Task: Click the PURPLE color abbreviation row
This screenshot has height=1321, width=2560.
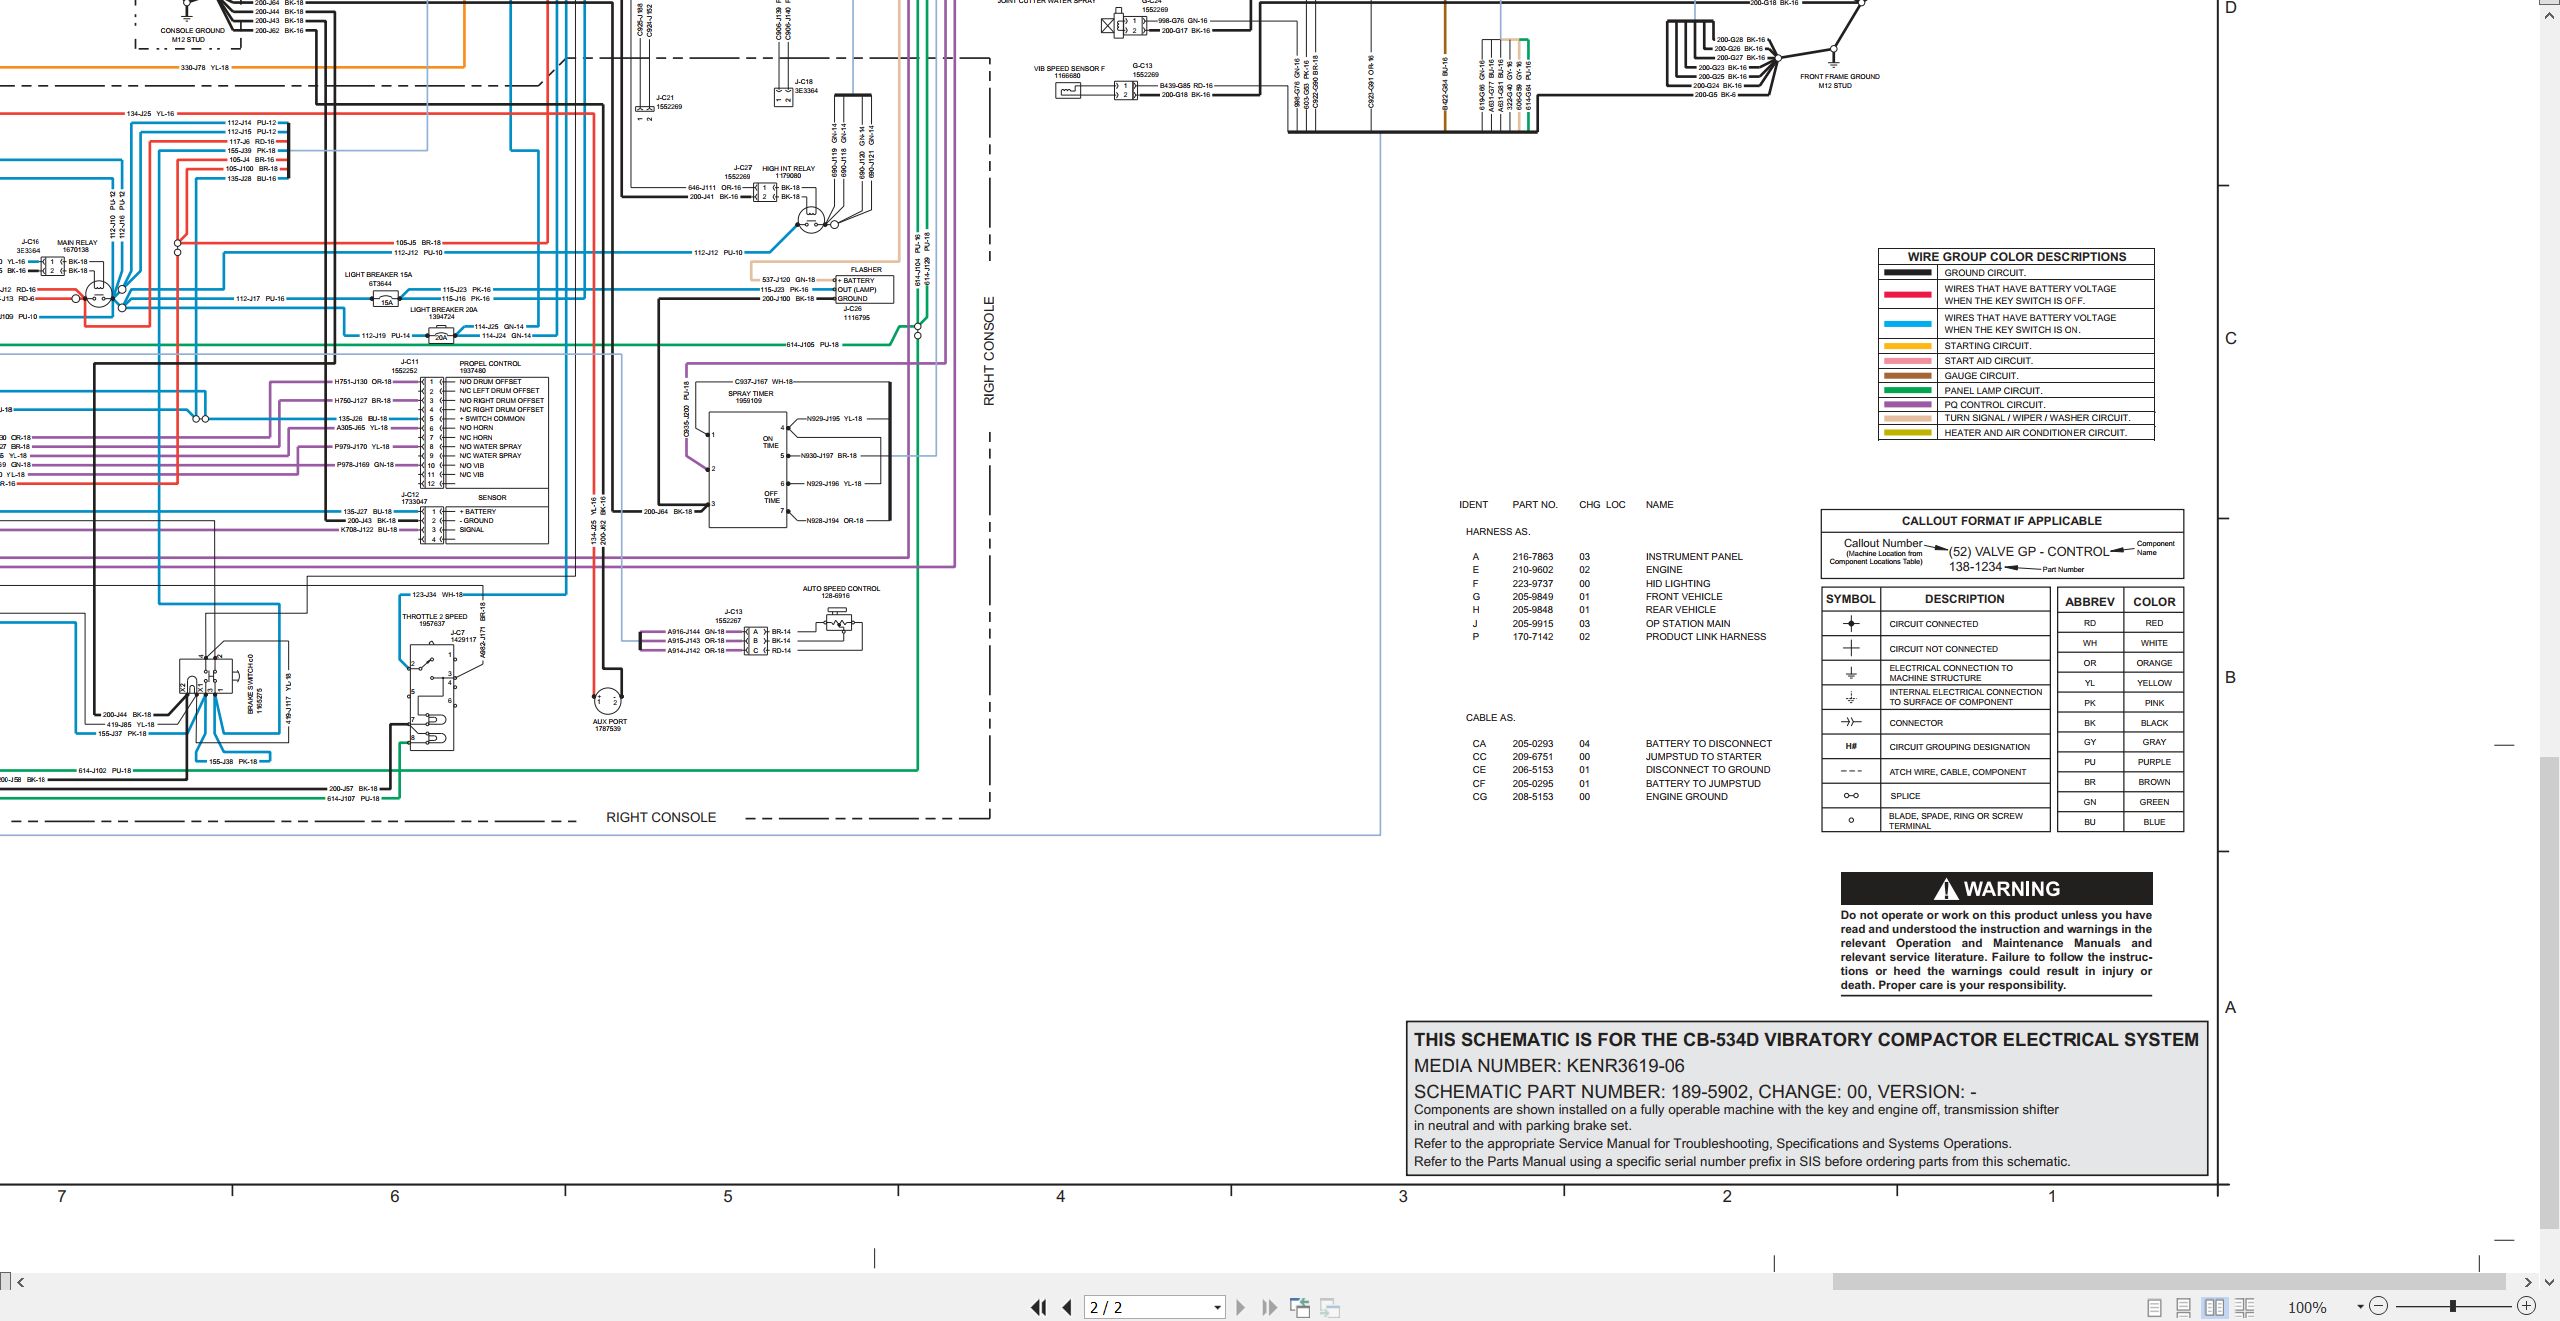Action: (x=2120, y=762)
